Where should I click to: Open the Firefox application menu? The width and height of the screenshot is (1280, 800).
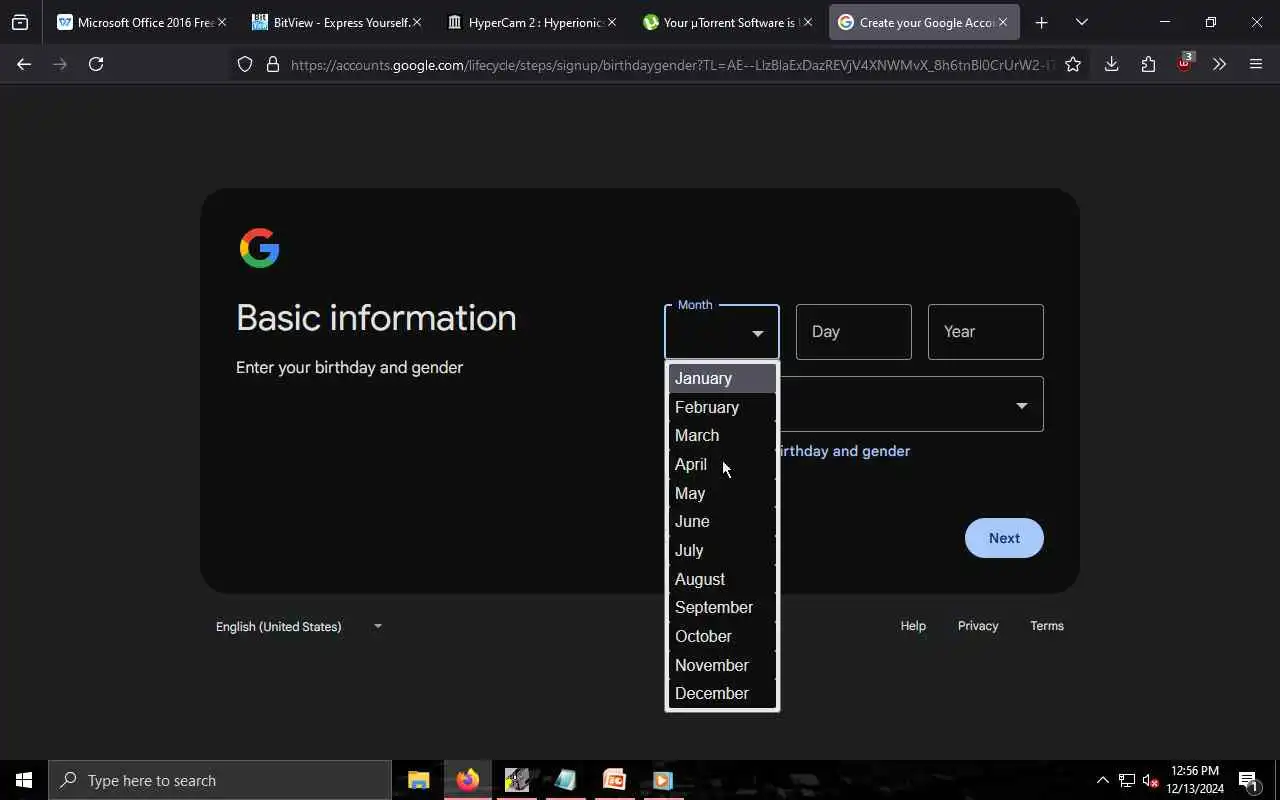point(1256,64)
